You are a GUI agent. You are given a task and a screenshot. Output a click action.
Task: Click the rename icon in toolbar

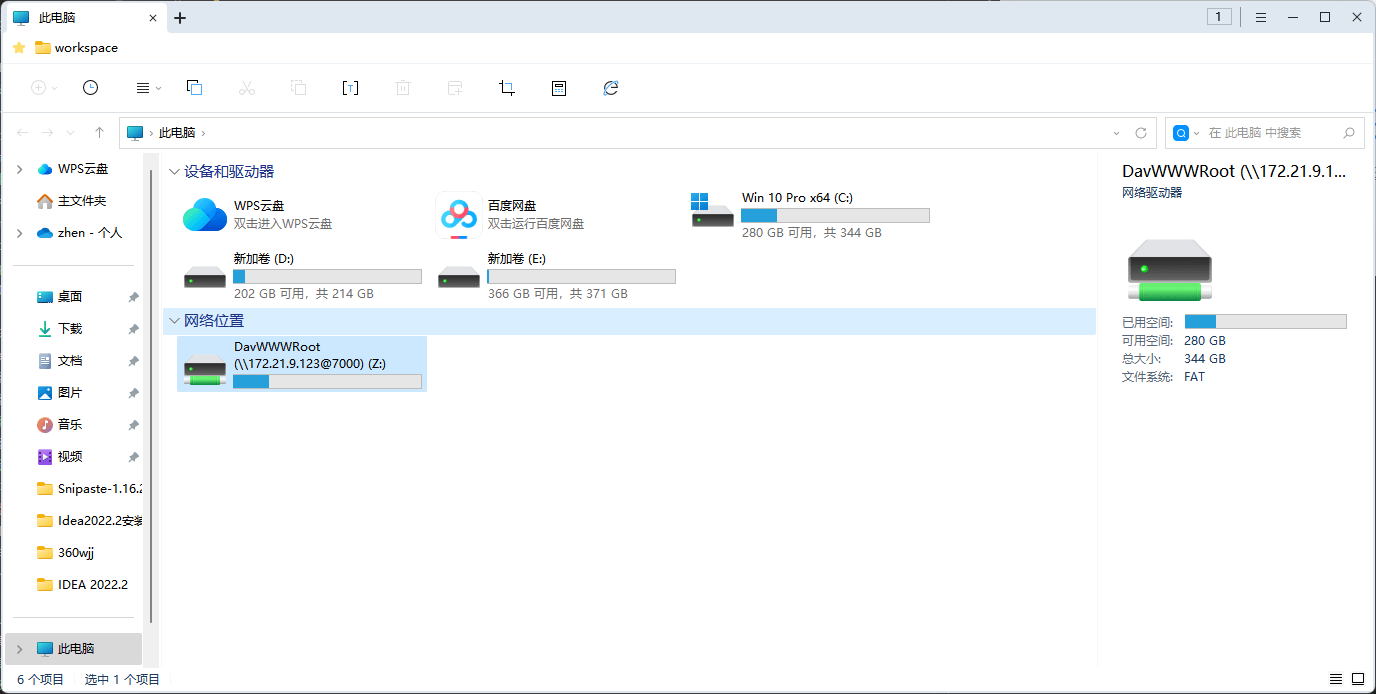[350, 88]
